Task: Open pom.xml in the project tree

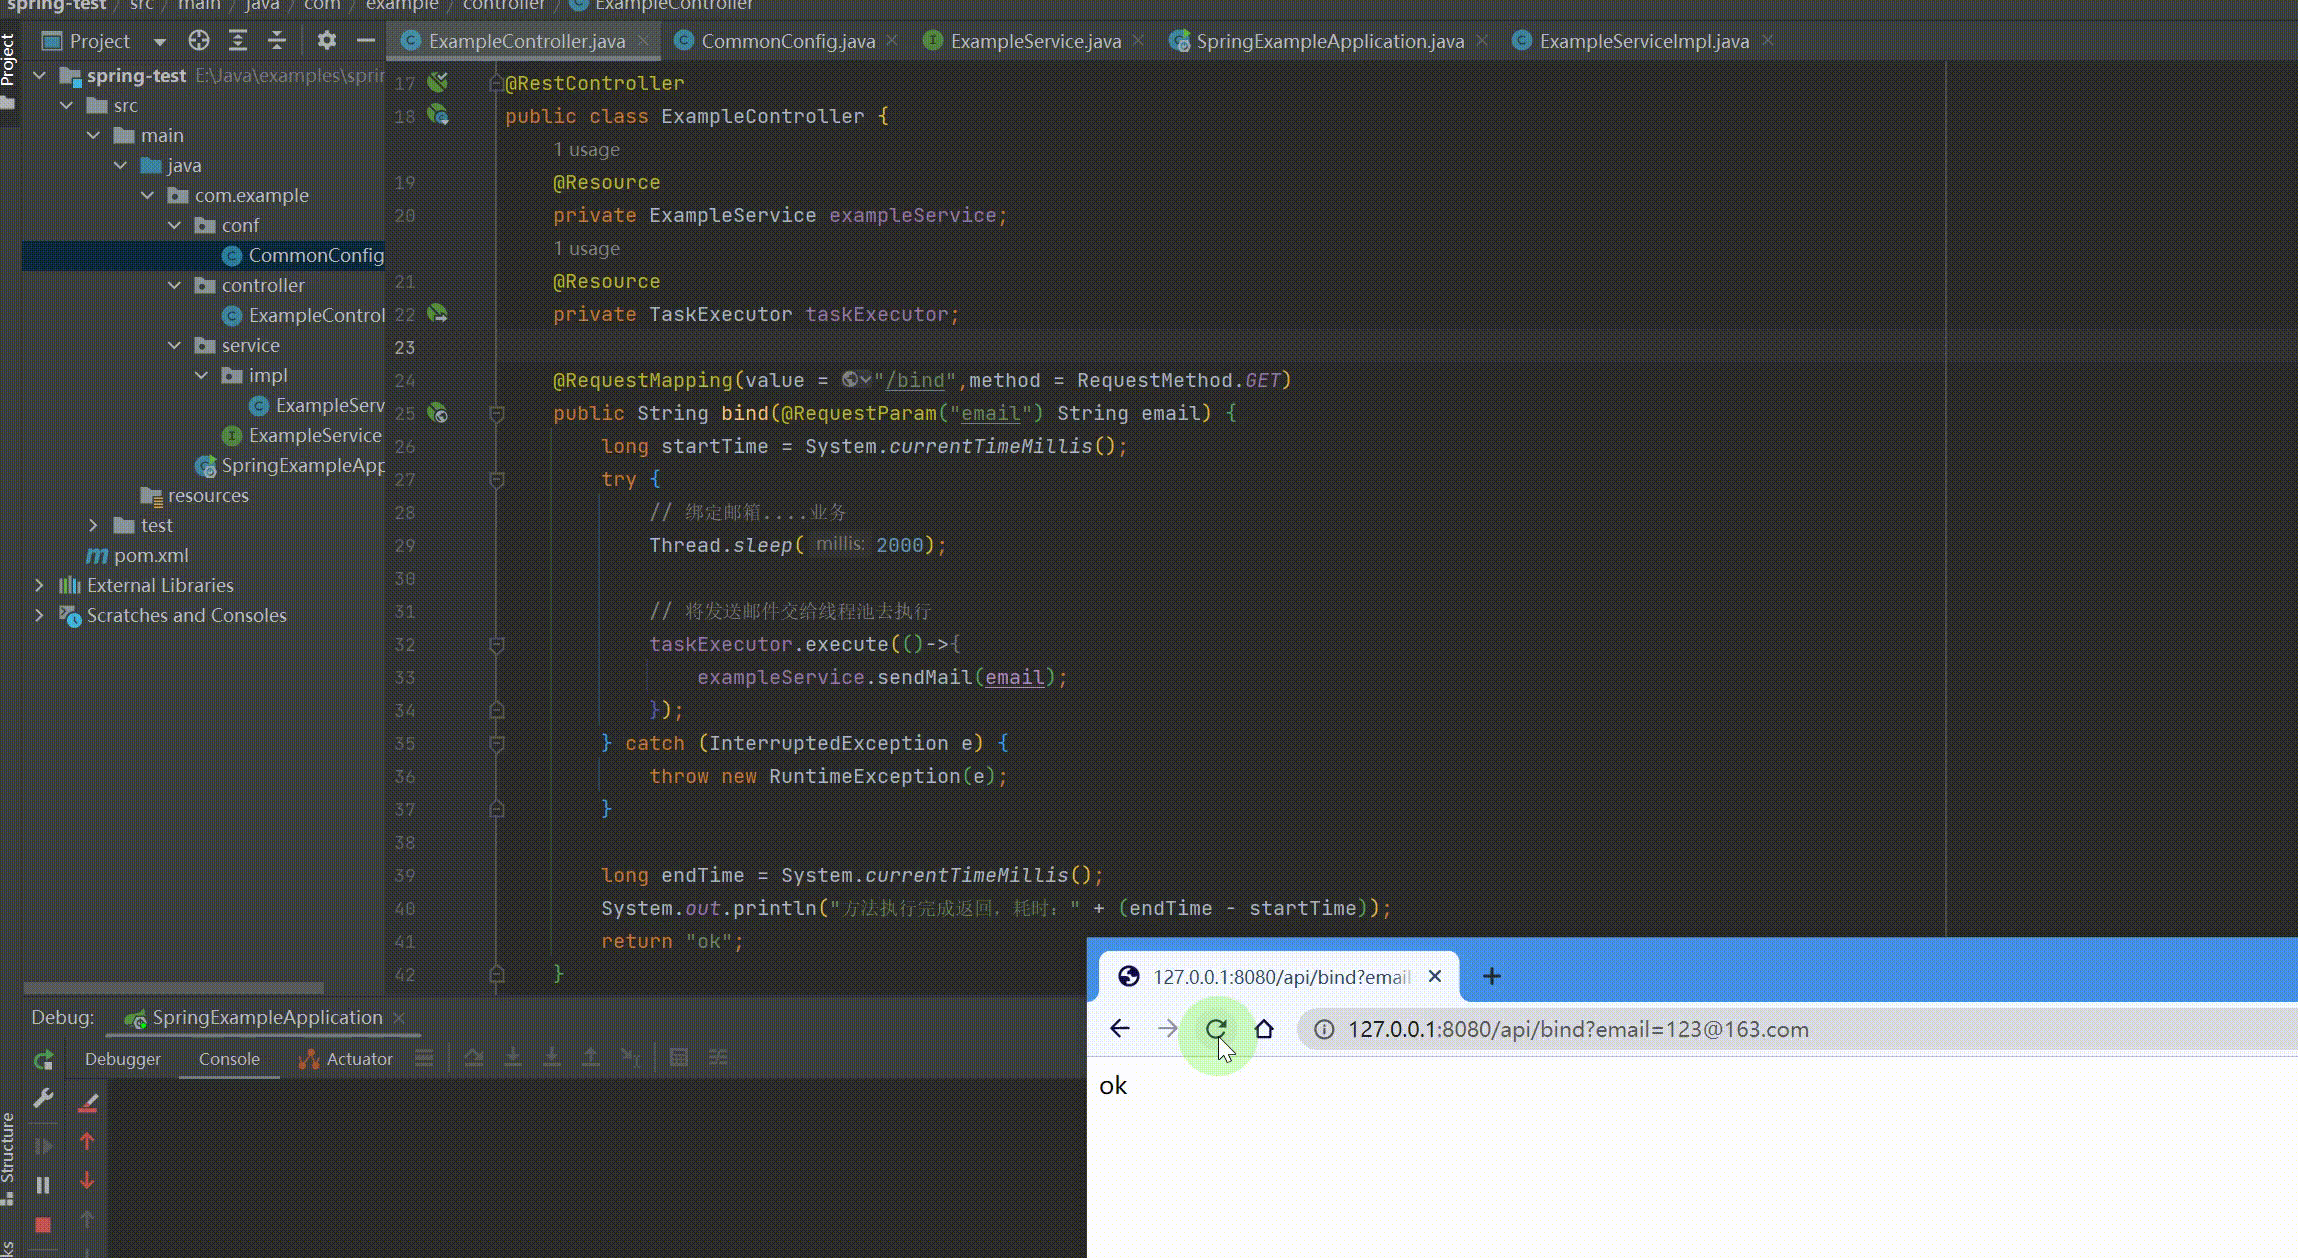Action: (150, 555)
